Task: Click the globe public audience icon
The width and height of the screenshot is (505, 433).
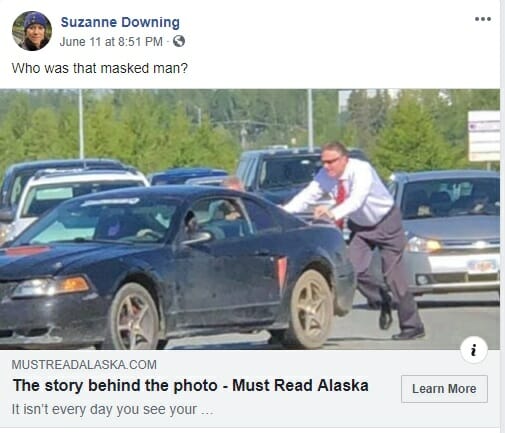Action: 179,41
